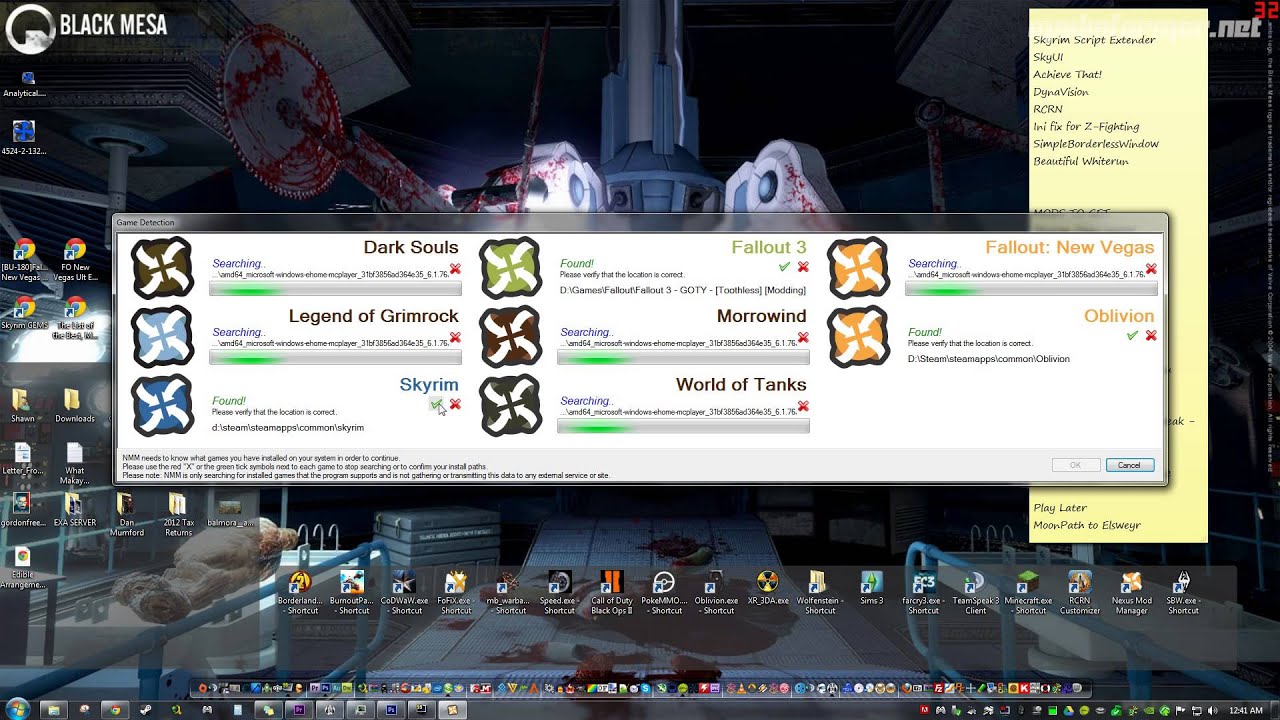Click the Legend of Grimrock game icon
The width and height of the screenshot is (1280, 720).
pos(162,337)
